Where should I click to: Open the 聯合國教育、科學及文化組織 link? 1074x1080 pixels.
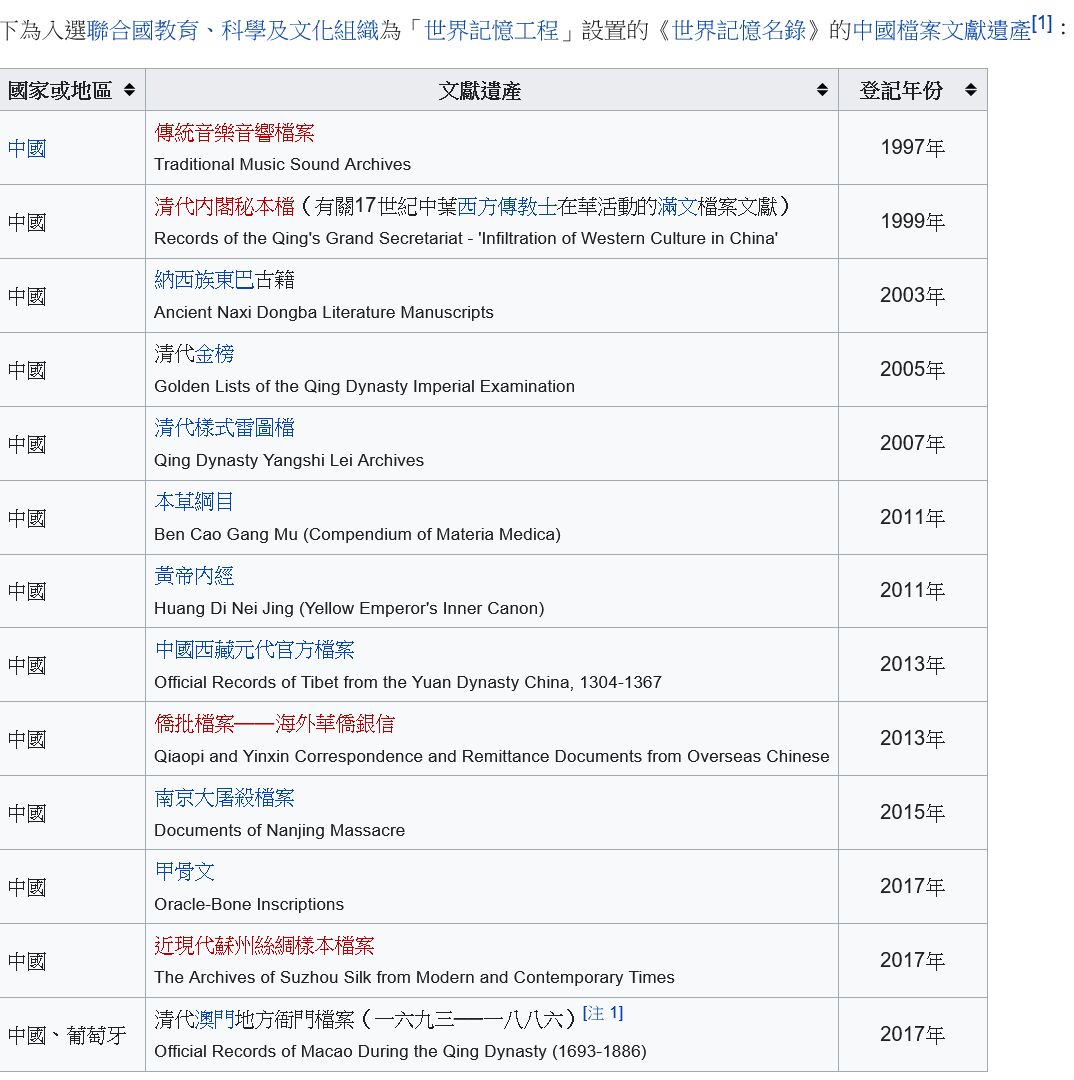pyautogui.click(x=234, y=30)
